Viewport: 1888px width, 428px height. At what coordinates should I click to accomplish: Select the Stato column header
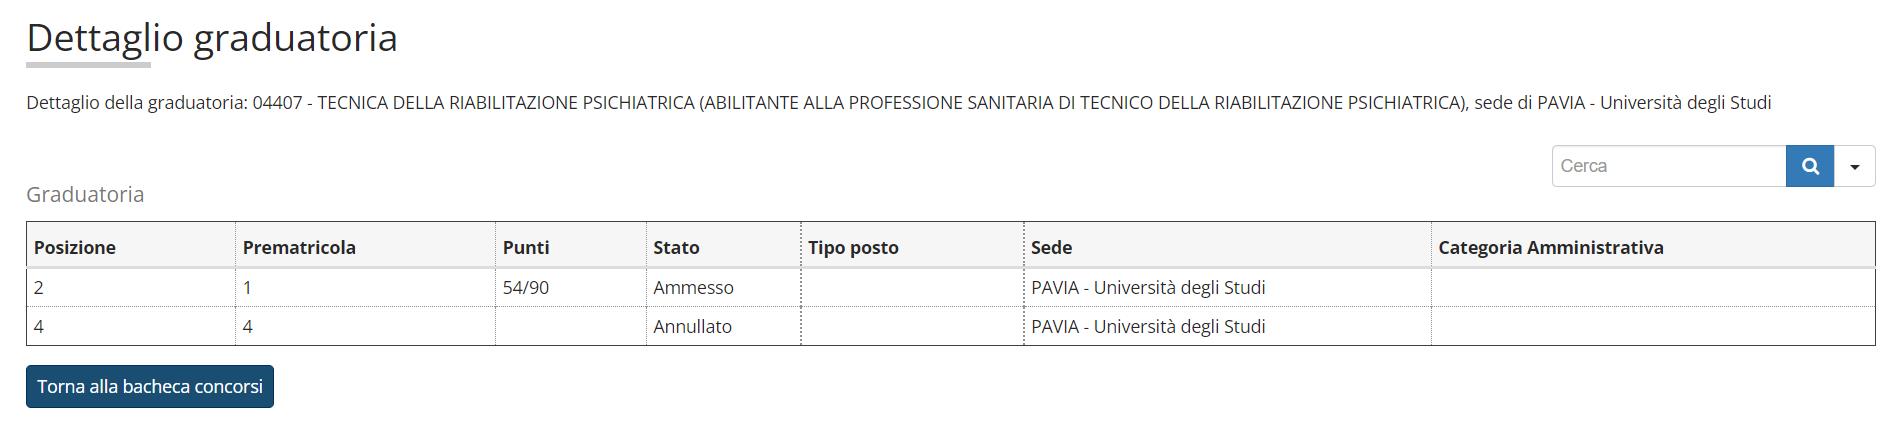pos(676,247)
